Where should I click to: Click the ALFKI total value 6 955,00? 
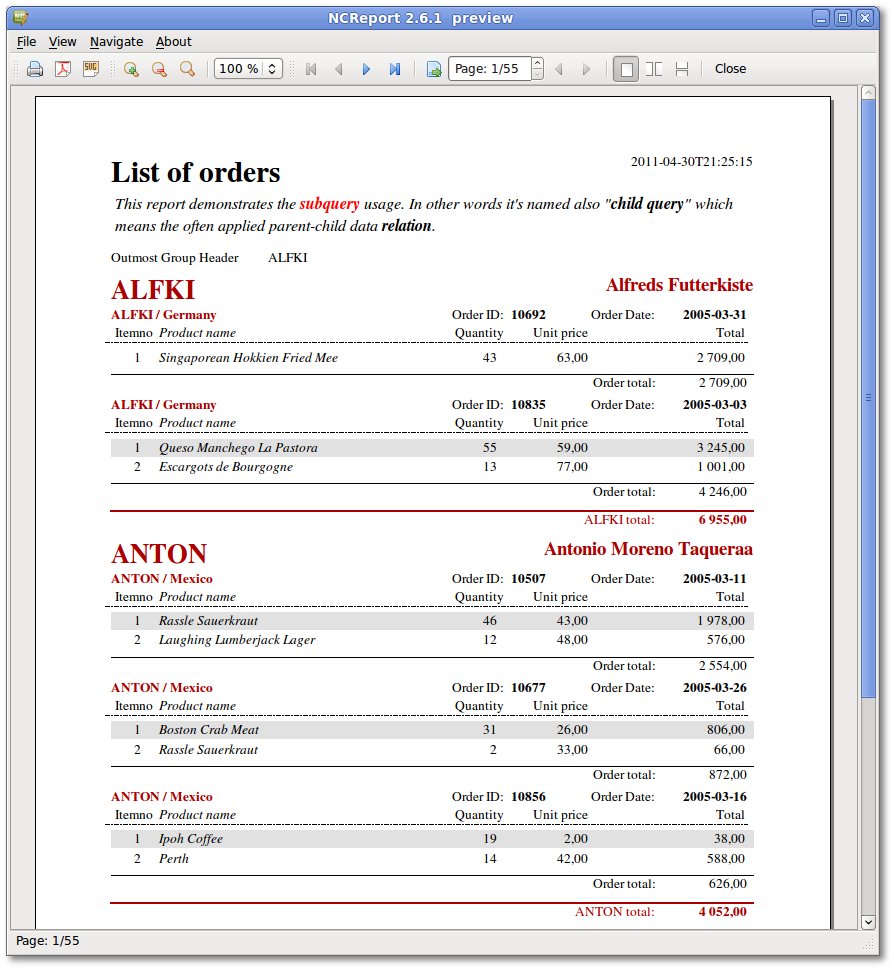(723, 520)
